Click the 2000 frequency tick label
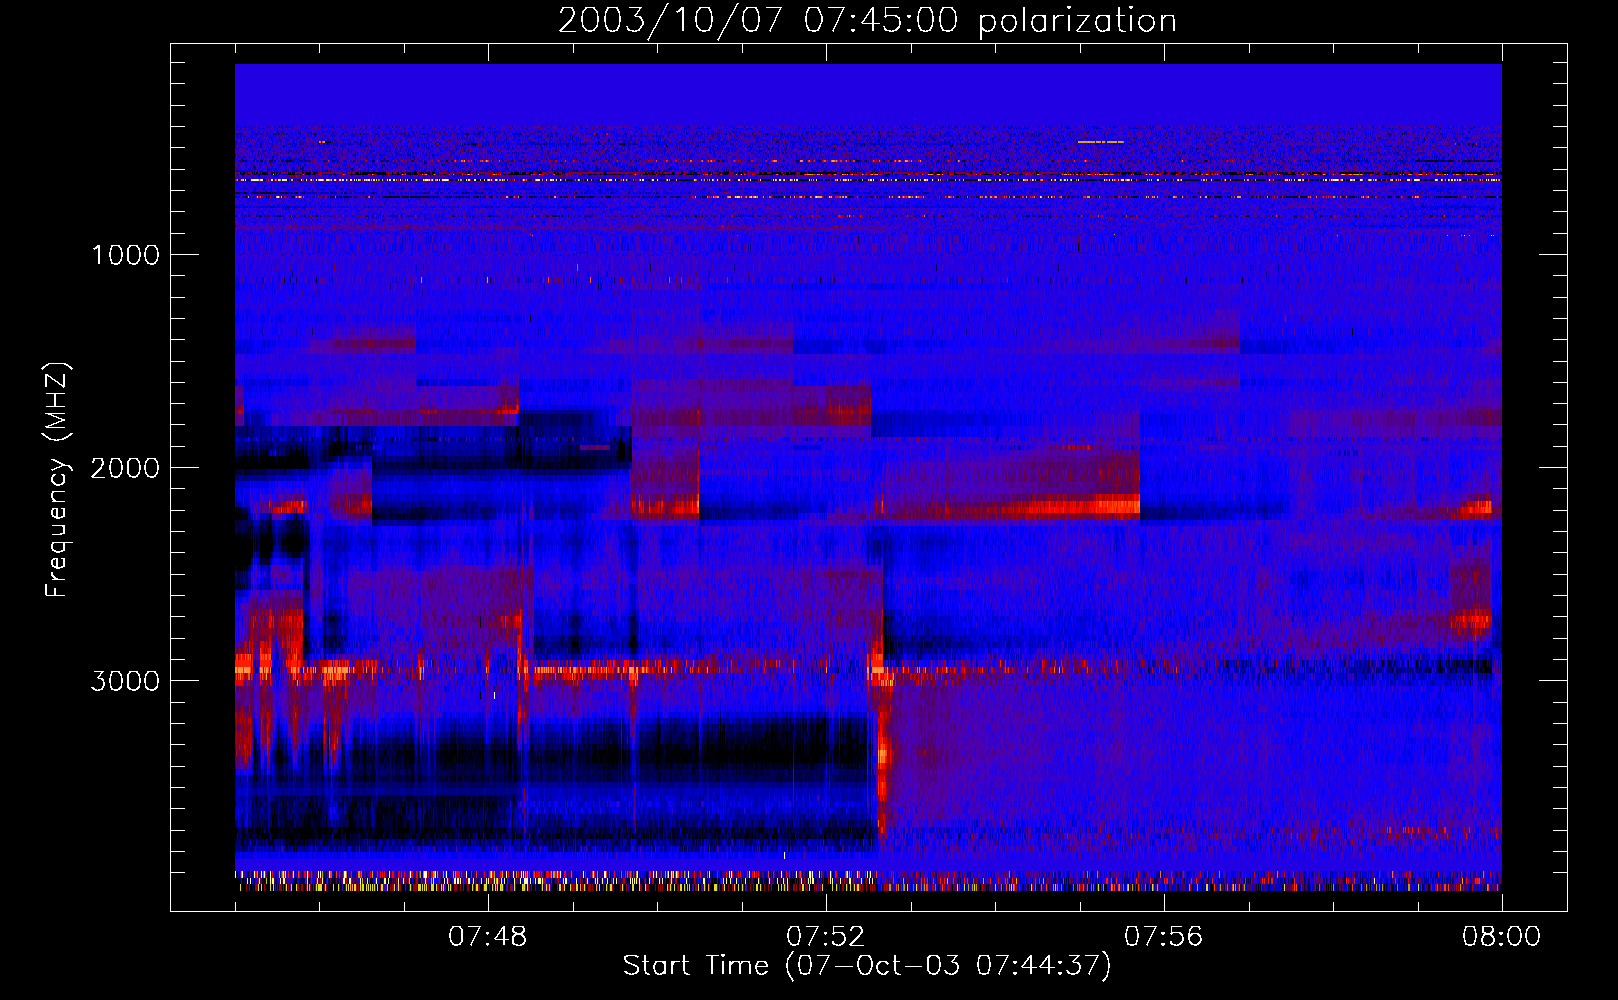This screenshot has height=1000, width=1618. coord(125,468)
